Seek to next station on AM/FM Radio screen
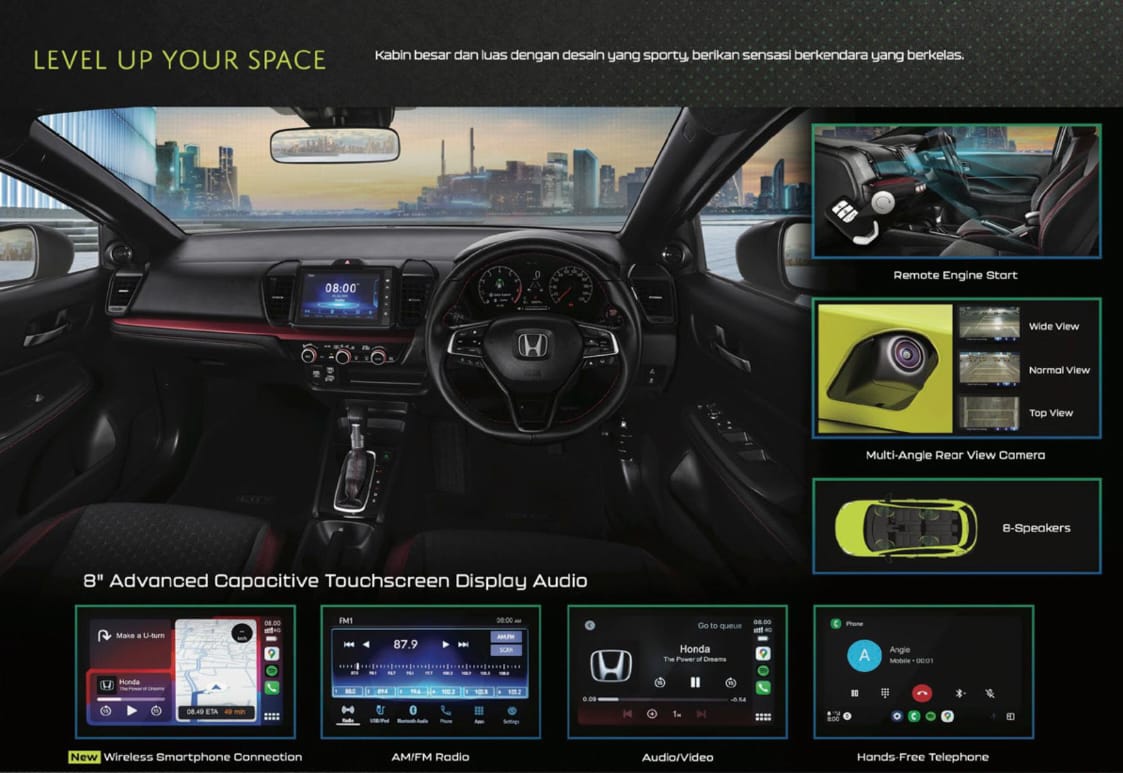 (463, 645)
